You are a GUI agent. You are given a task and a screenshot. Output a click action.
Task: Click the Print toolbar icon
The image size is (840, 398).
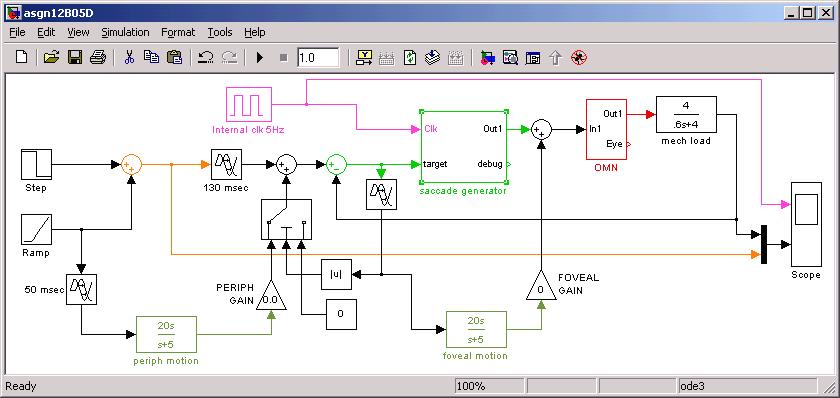click(98, 57)
